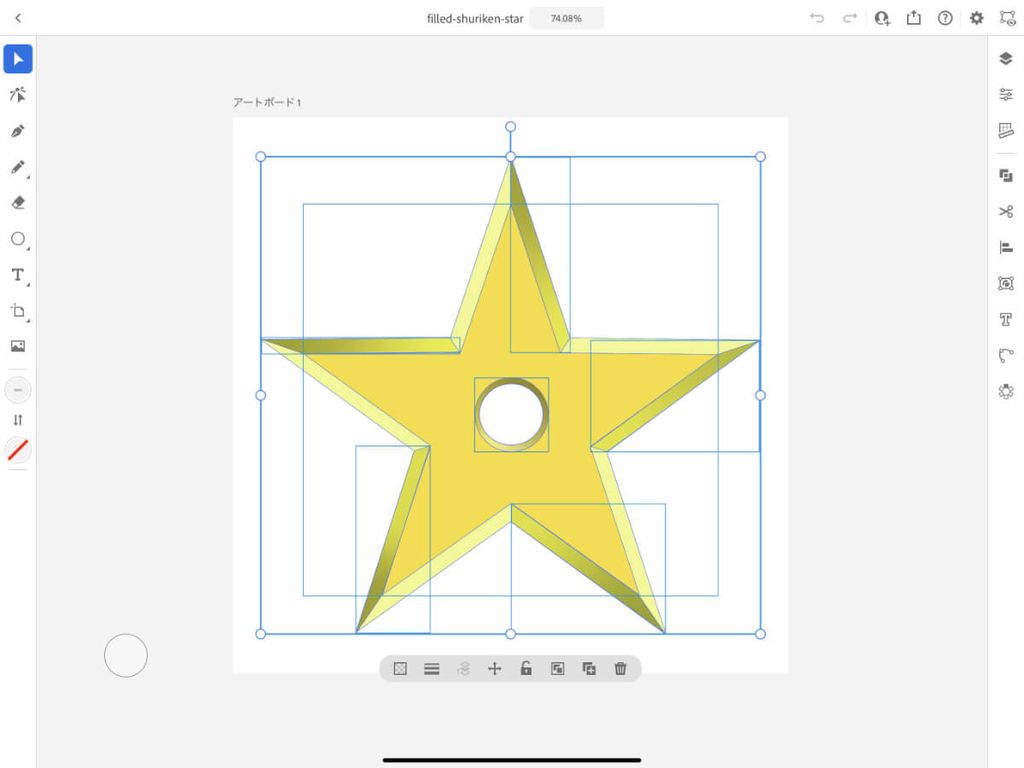Open the help question mark
The height and width of the screenshot is (768, 1024).
(x=945, y=18)
